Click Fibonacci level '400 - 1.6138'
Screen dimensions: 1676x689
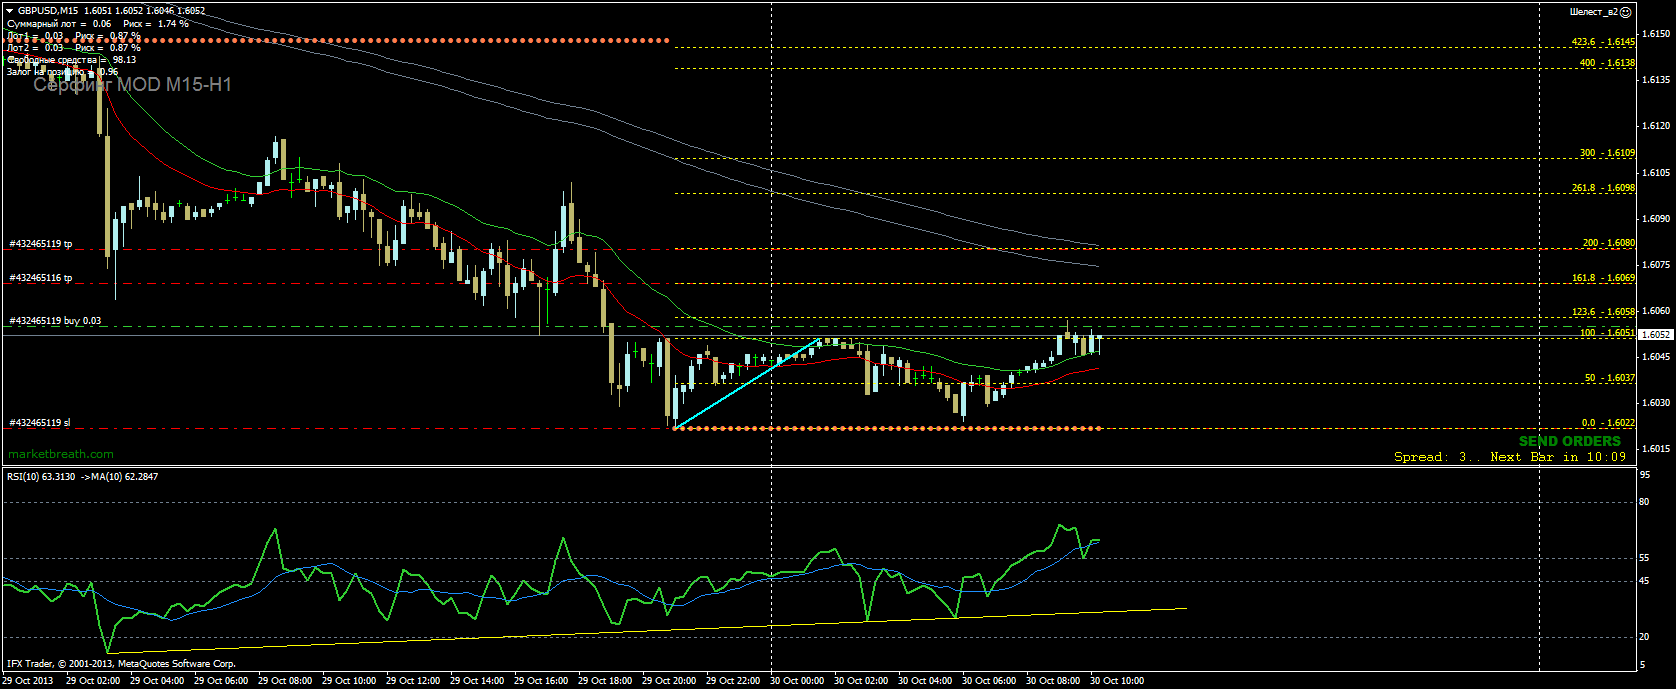click(x=1607, y=63)
